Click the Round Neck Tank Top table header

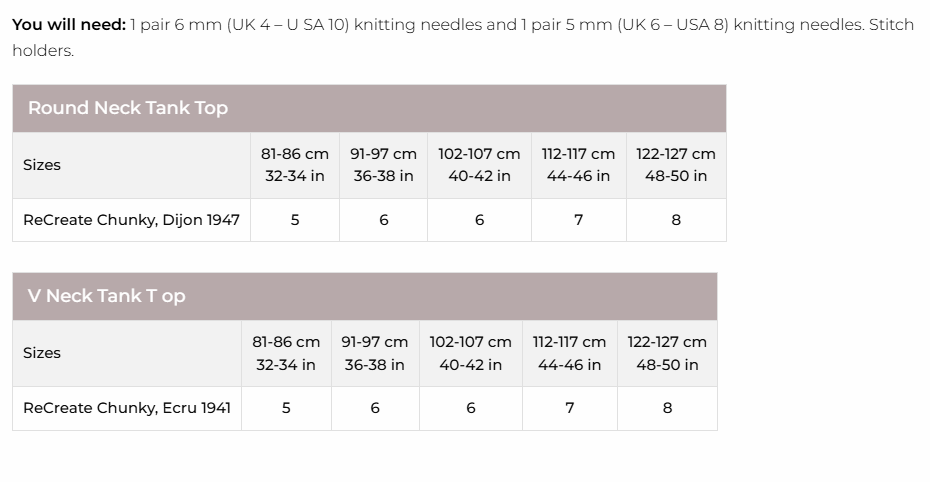click(x=128, y=108)
